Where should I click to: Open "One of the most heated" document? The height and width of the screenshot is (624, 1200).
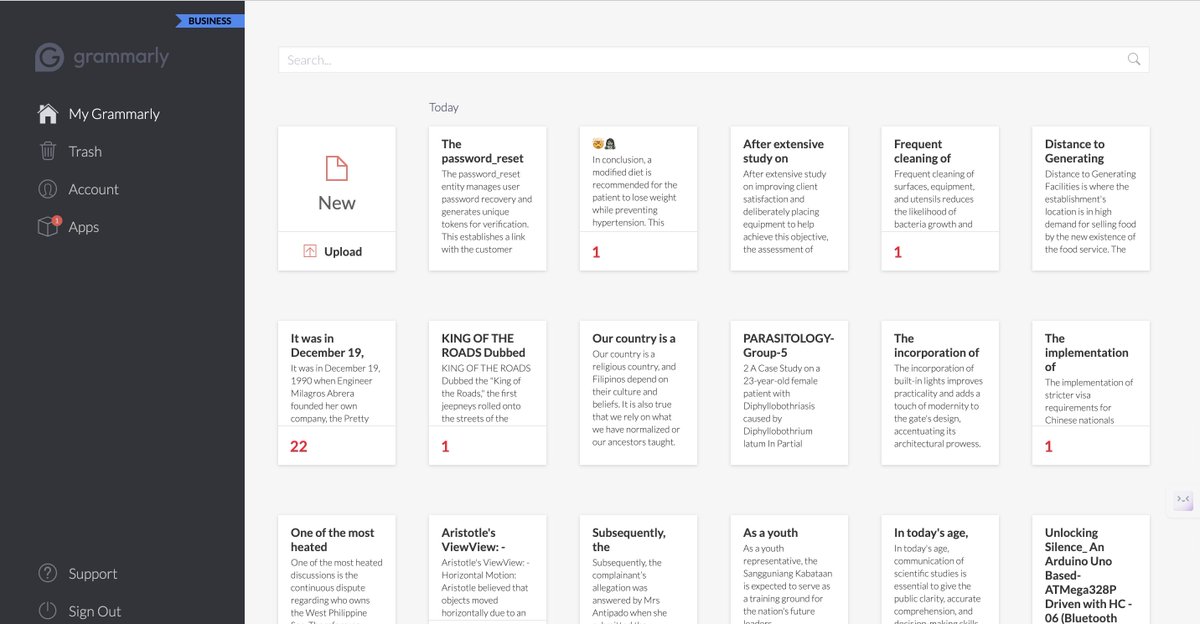click(337, 570)
